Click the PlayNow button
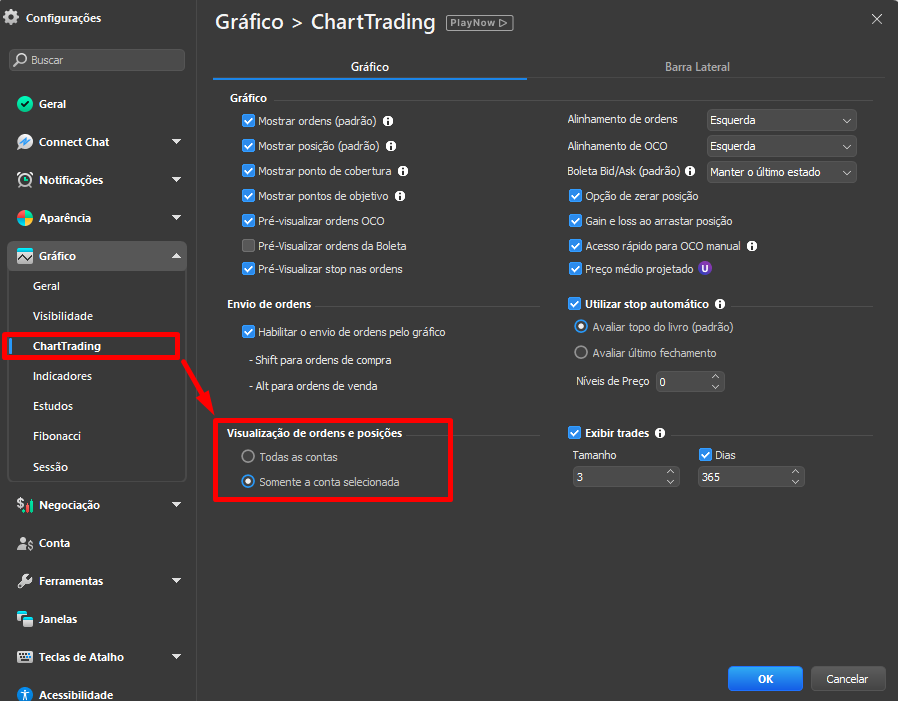Viewport: 898px width, 701px height. click(x=479, y=23)
